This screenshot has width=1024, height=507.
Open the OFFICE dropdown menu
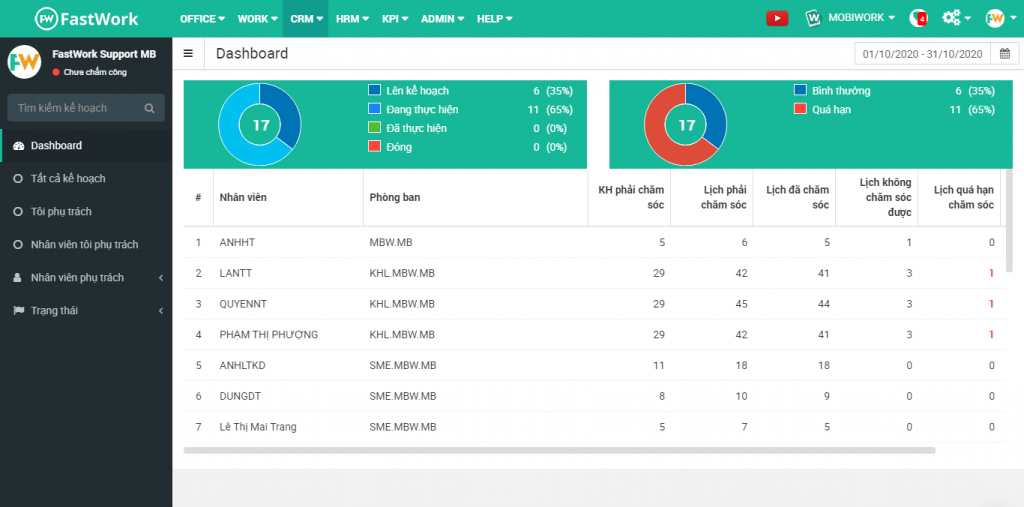pos(202,19)
